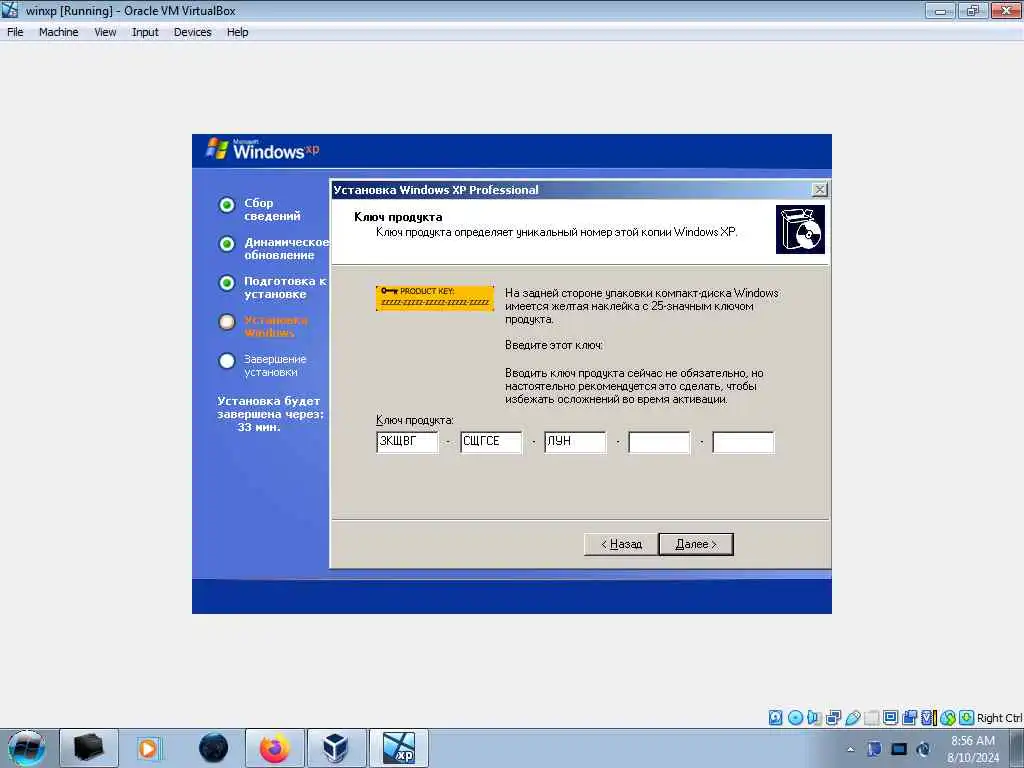Click the Далее next button
The height and width of the screenshot is (768, 1024).
point(696,544)
